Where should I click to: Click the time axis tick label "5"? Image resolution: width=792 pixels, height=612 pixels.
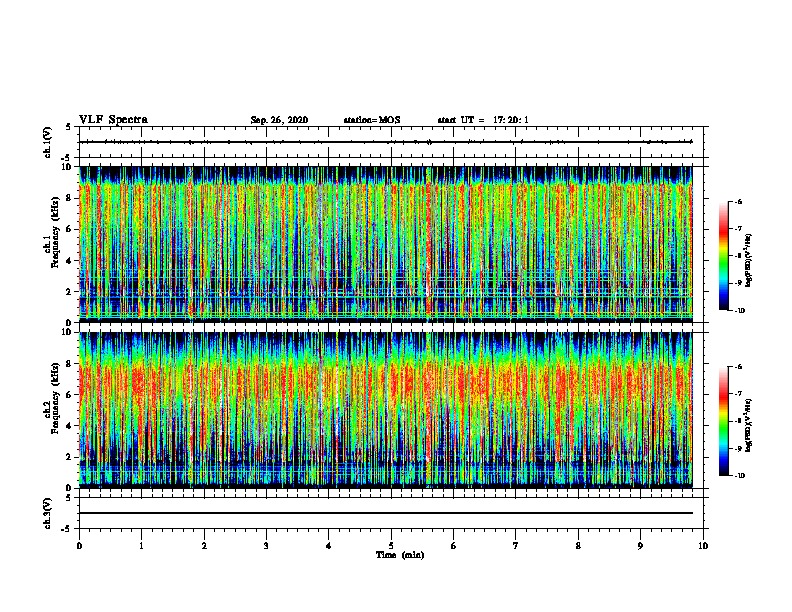point(391,546)
